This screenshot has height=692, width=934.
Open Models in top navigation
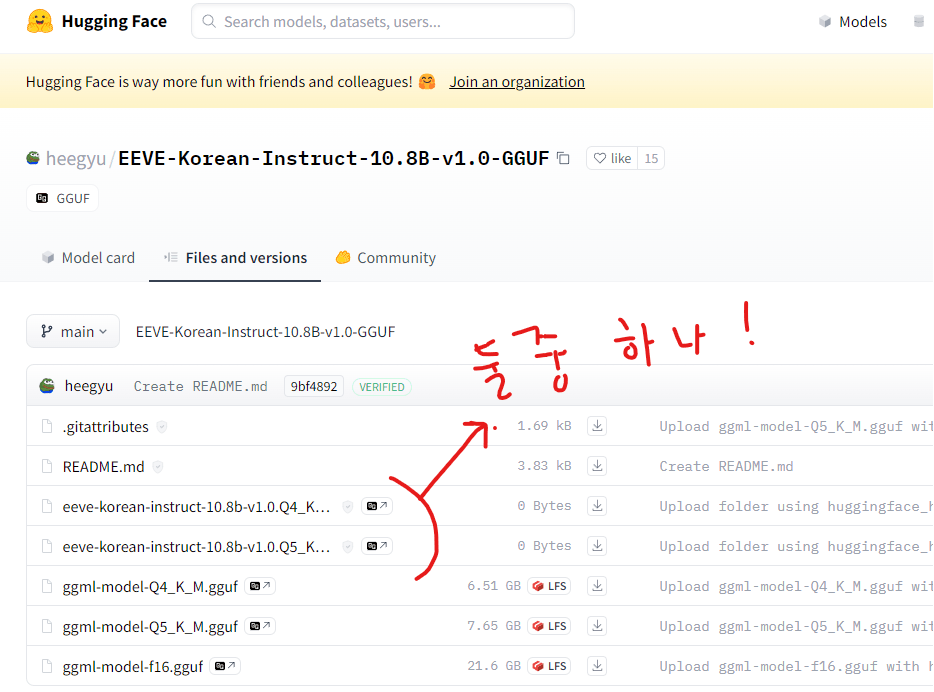tap(853, 22)
